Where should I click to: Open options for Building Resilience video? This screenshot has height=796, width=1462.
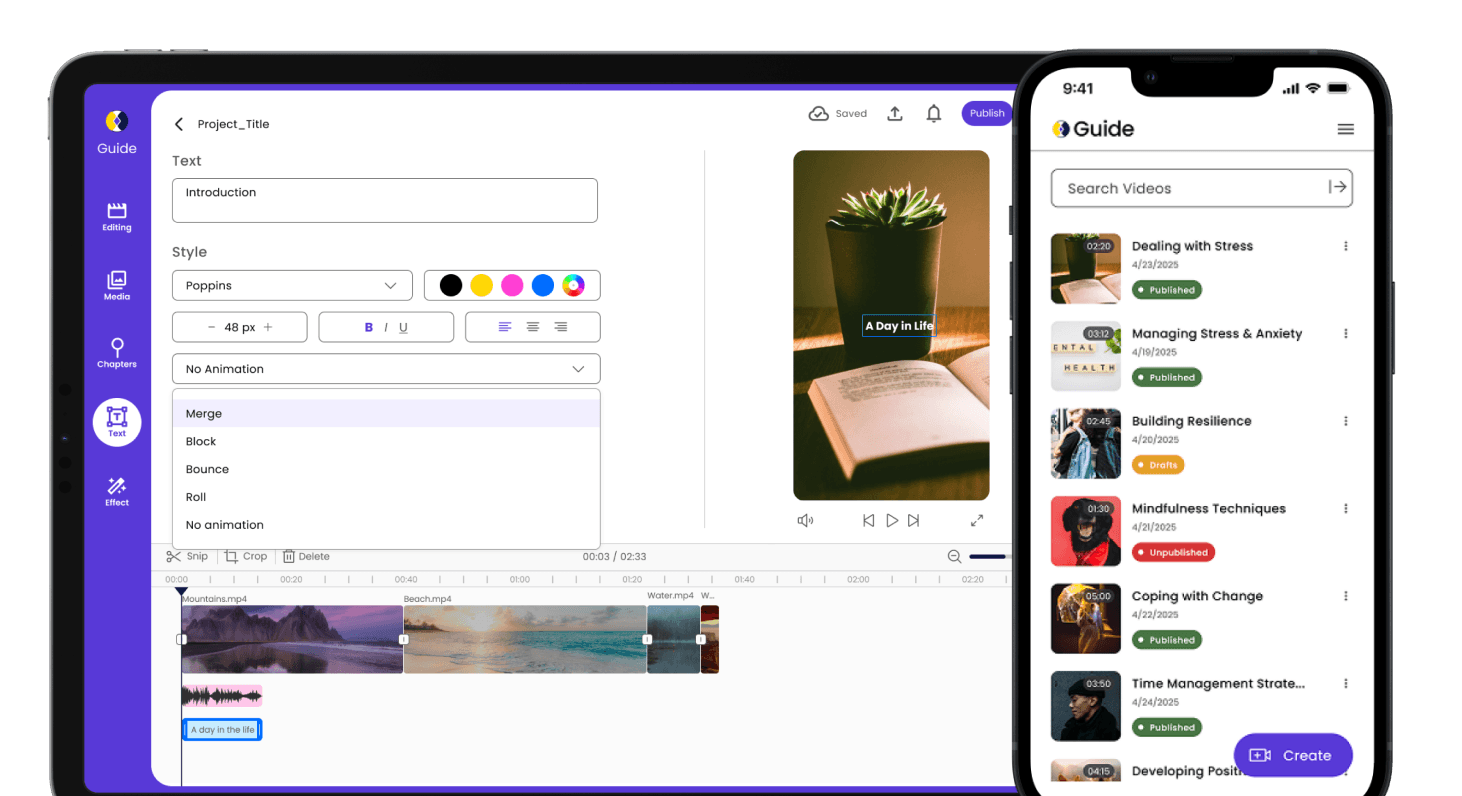tap(1346, 421)
